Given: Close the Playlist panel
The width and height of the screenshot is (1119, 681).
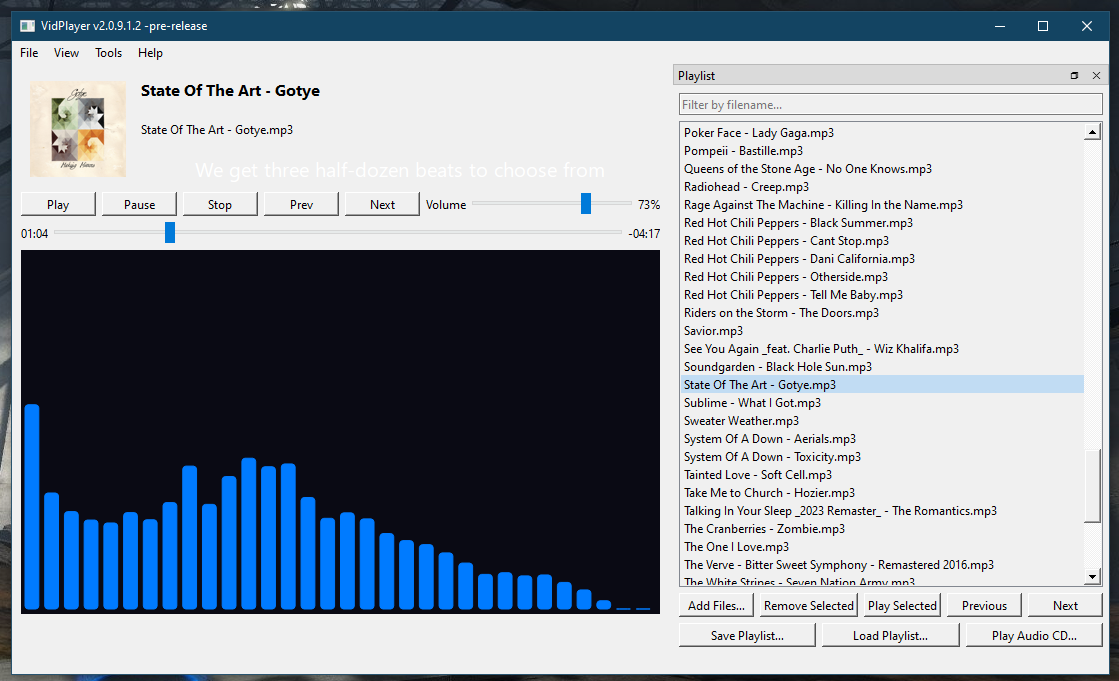Looking at the screenshot, I should pos(1096,76).
